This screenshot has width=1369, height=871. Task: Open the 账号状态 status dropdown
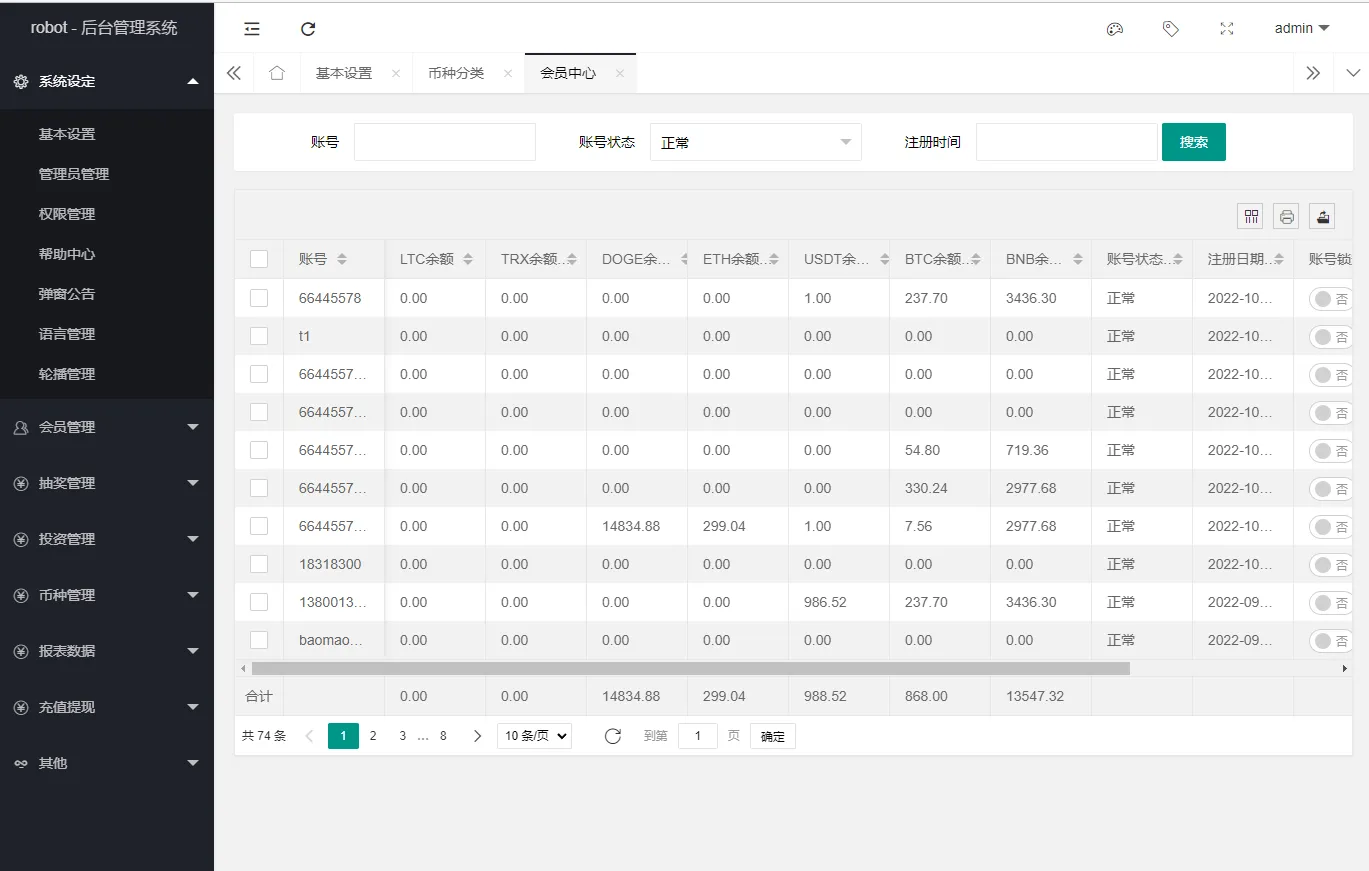tap(755, 141)
